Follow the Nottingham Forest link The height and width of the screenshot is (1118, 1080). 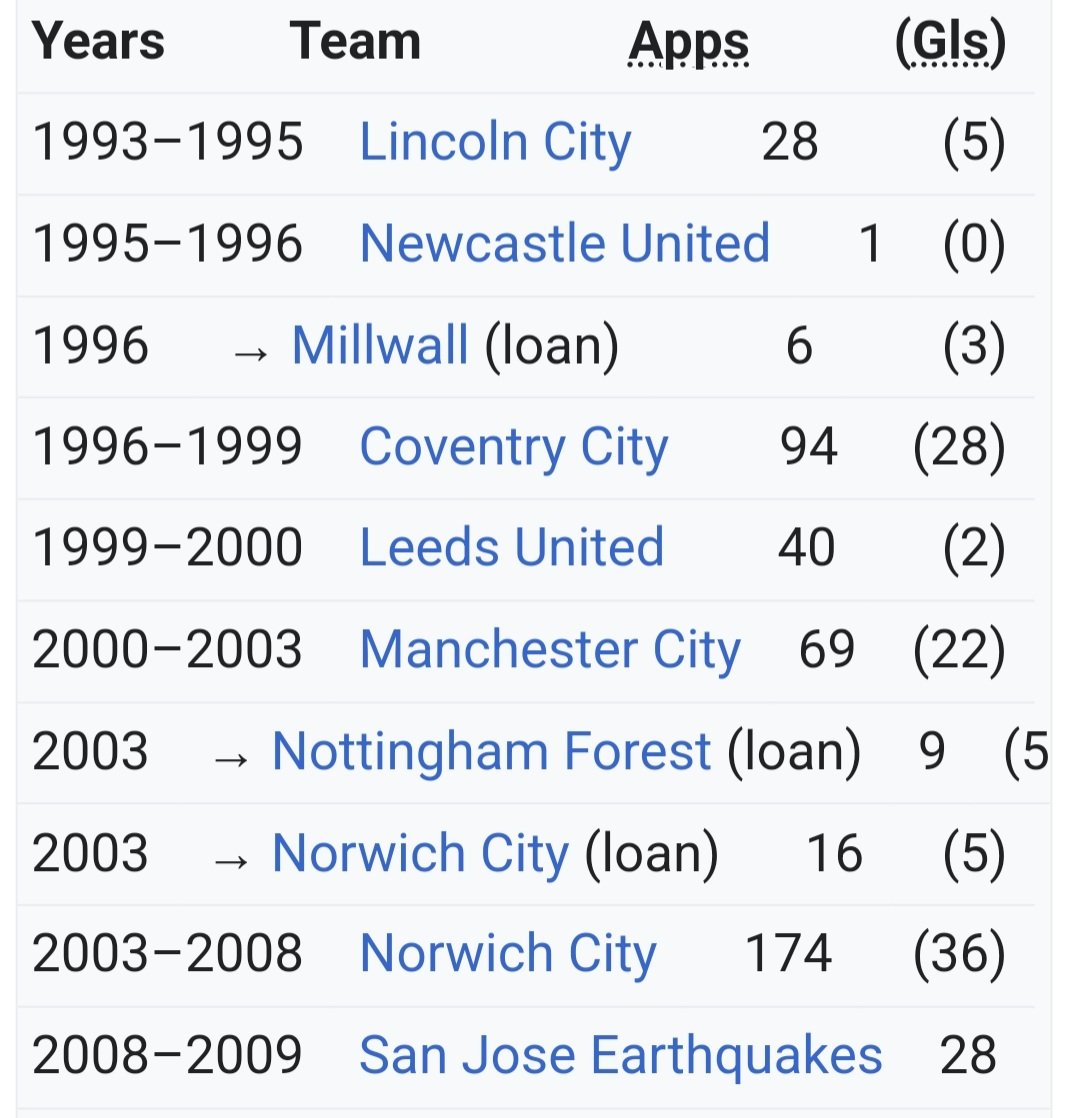tap(491, 752)
